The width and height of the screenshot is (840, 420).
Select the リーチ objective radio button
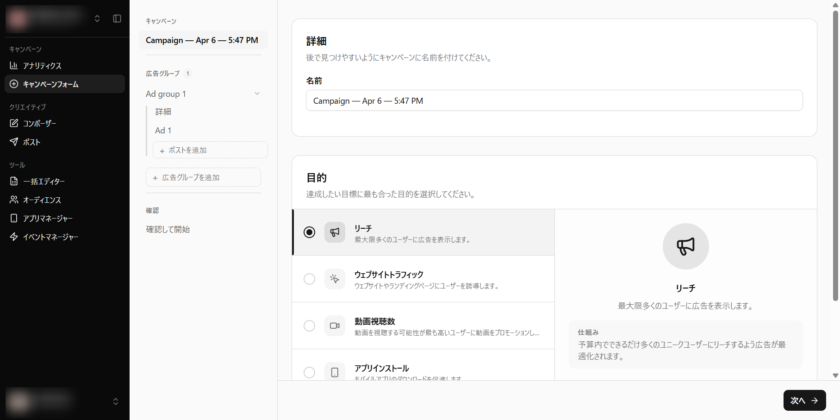pos(309,232)
